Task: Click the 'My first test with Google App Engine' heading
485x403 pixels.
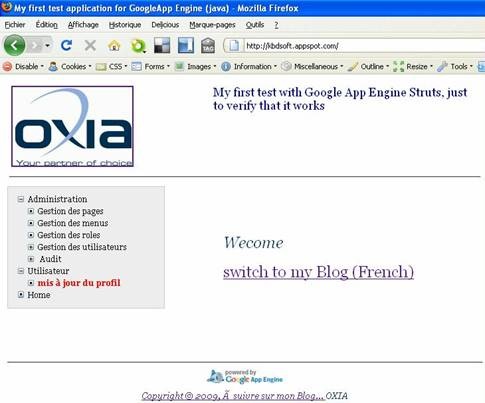Action: 340,99
